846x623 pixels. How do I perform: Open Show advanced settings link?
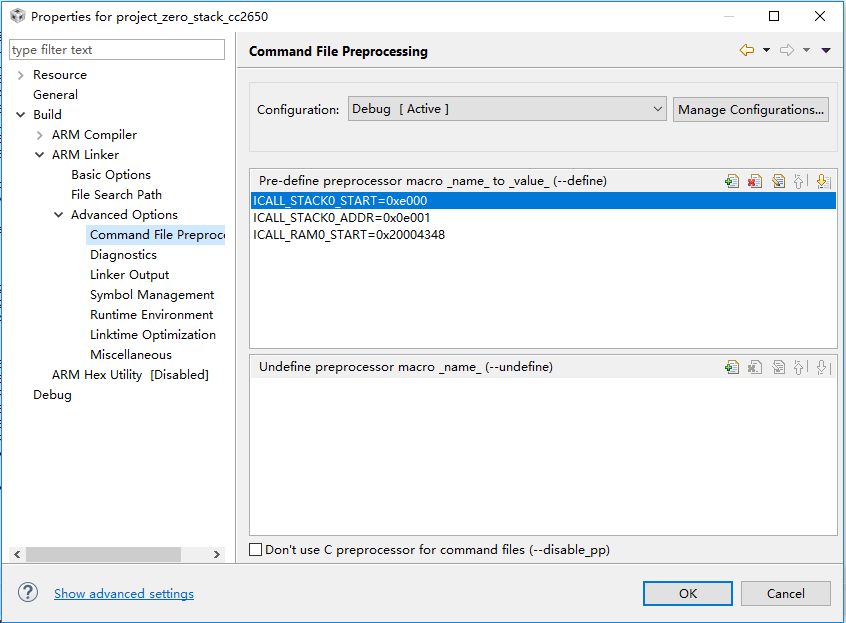124,594
